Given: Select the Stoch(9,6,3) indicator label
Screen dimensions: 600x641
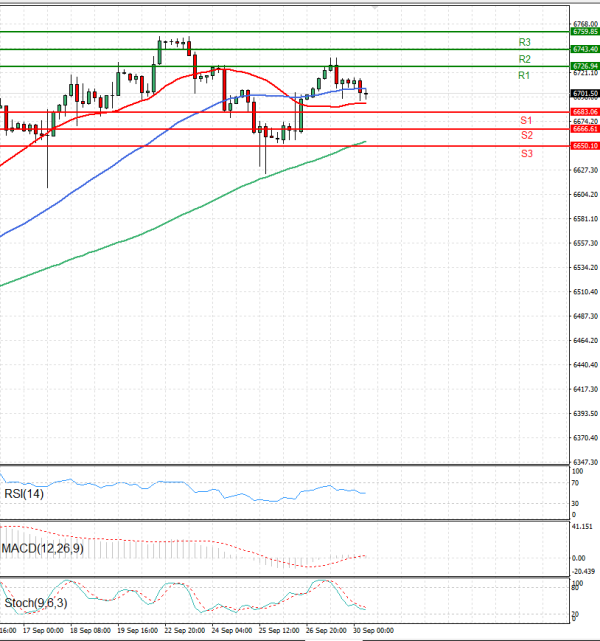Looking at the screenshot, I should (35, 603).
